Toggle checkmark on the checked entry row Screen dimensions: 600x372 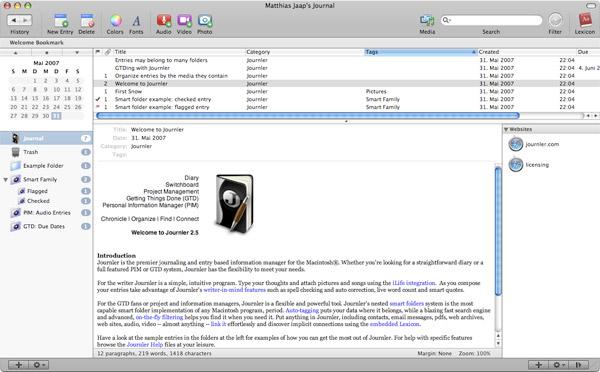point(98,99)
